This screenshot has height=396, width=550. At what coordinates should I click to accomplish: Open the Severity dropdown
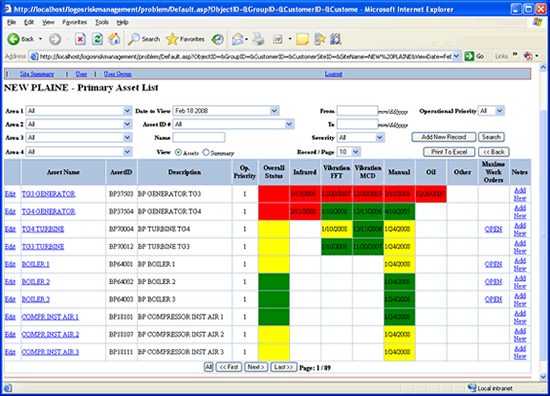(x=380, y=137)
